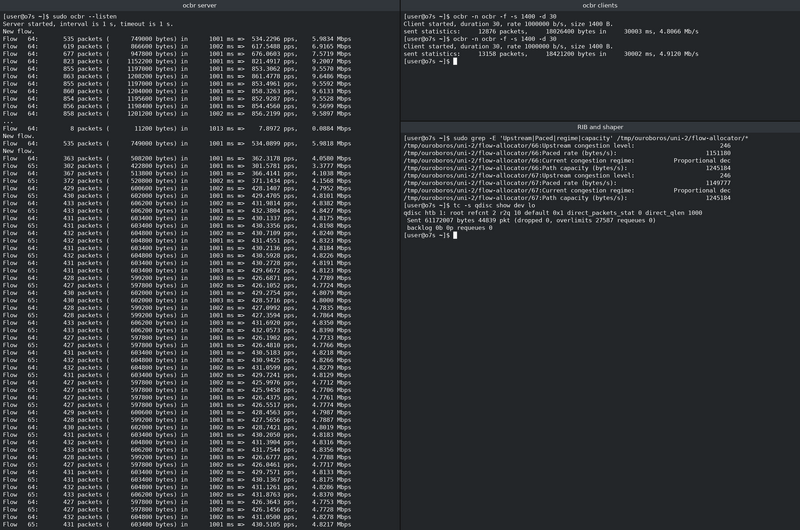
Task: Click the value "0.0884 Mbps"
Action: [331, 129]
